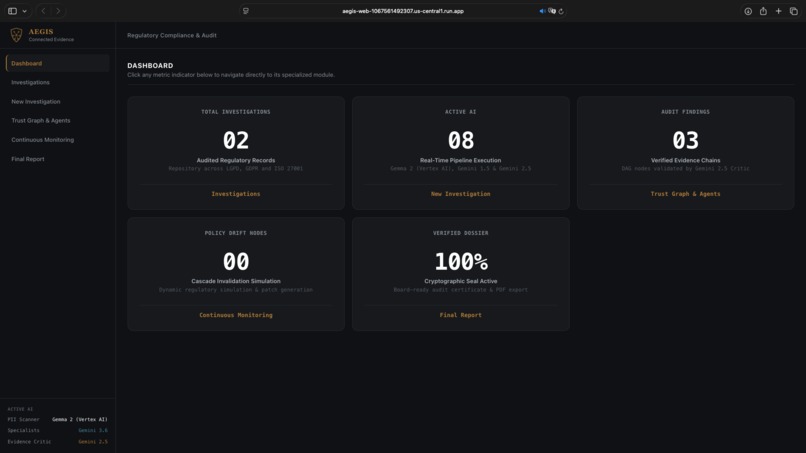Click the 08 Active AI metric

coord(461,140)
